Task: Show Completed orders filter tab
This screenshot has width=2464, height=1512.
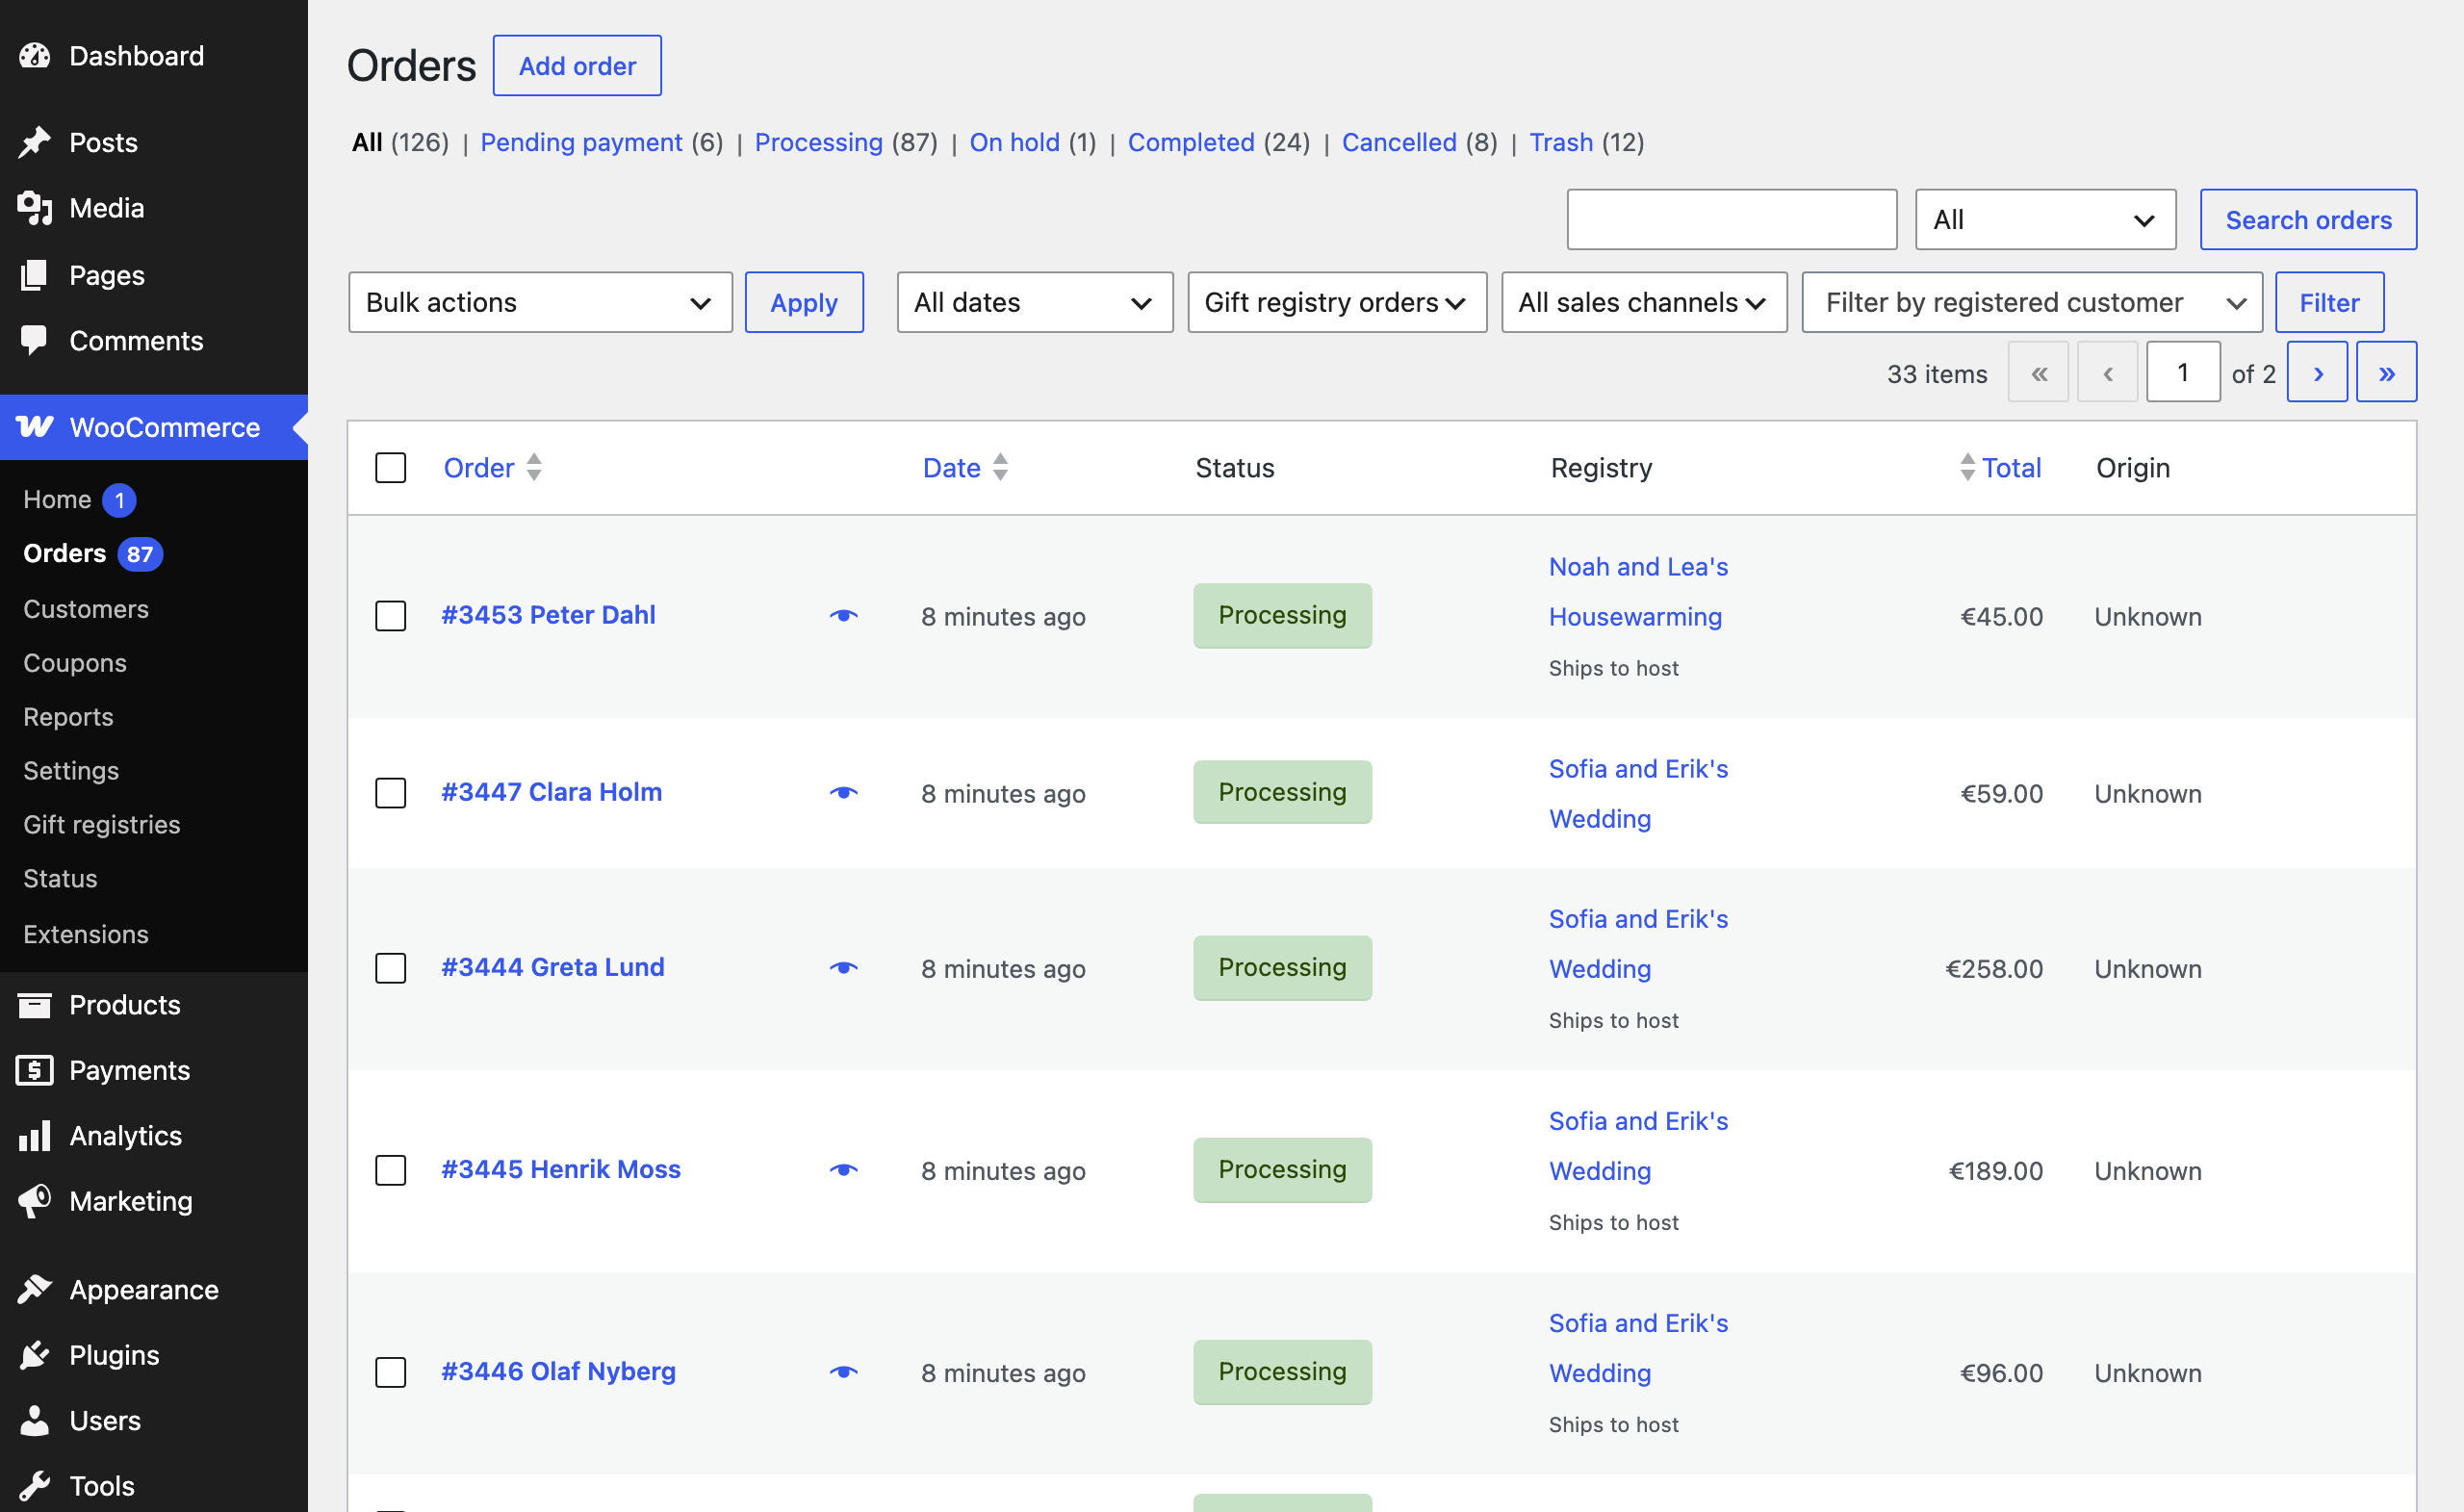Action: click(x=1191, y=142)
